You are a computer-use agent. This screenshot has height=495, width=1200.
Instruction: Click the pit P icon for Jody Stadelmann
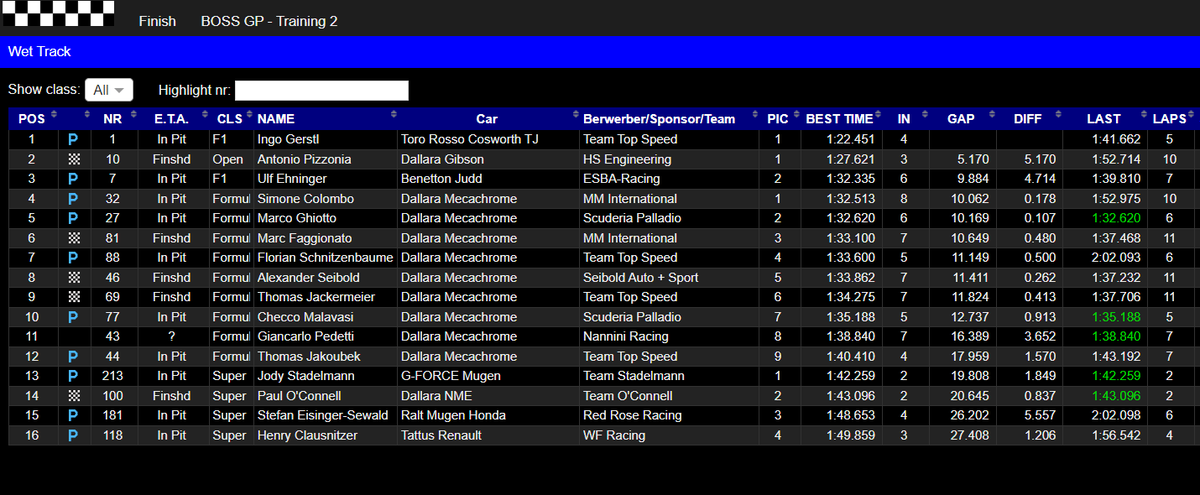(73, 376)
